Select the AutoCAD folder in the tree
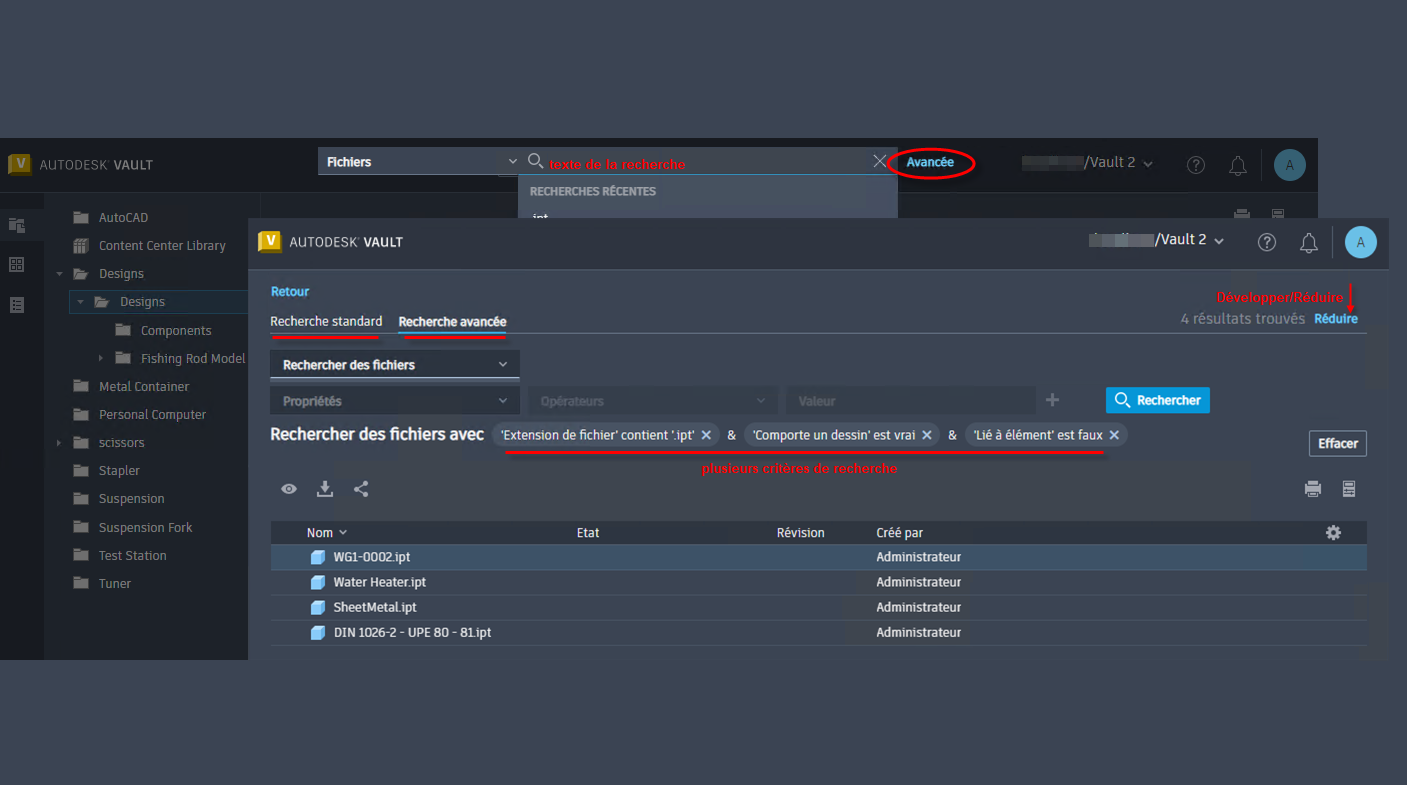This screenshot has height=785, width=1407. [123, 218]
